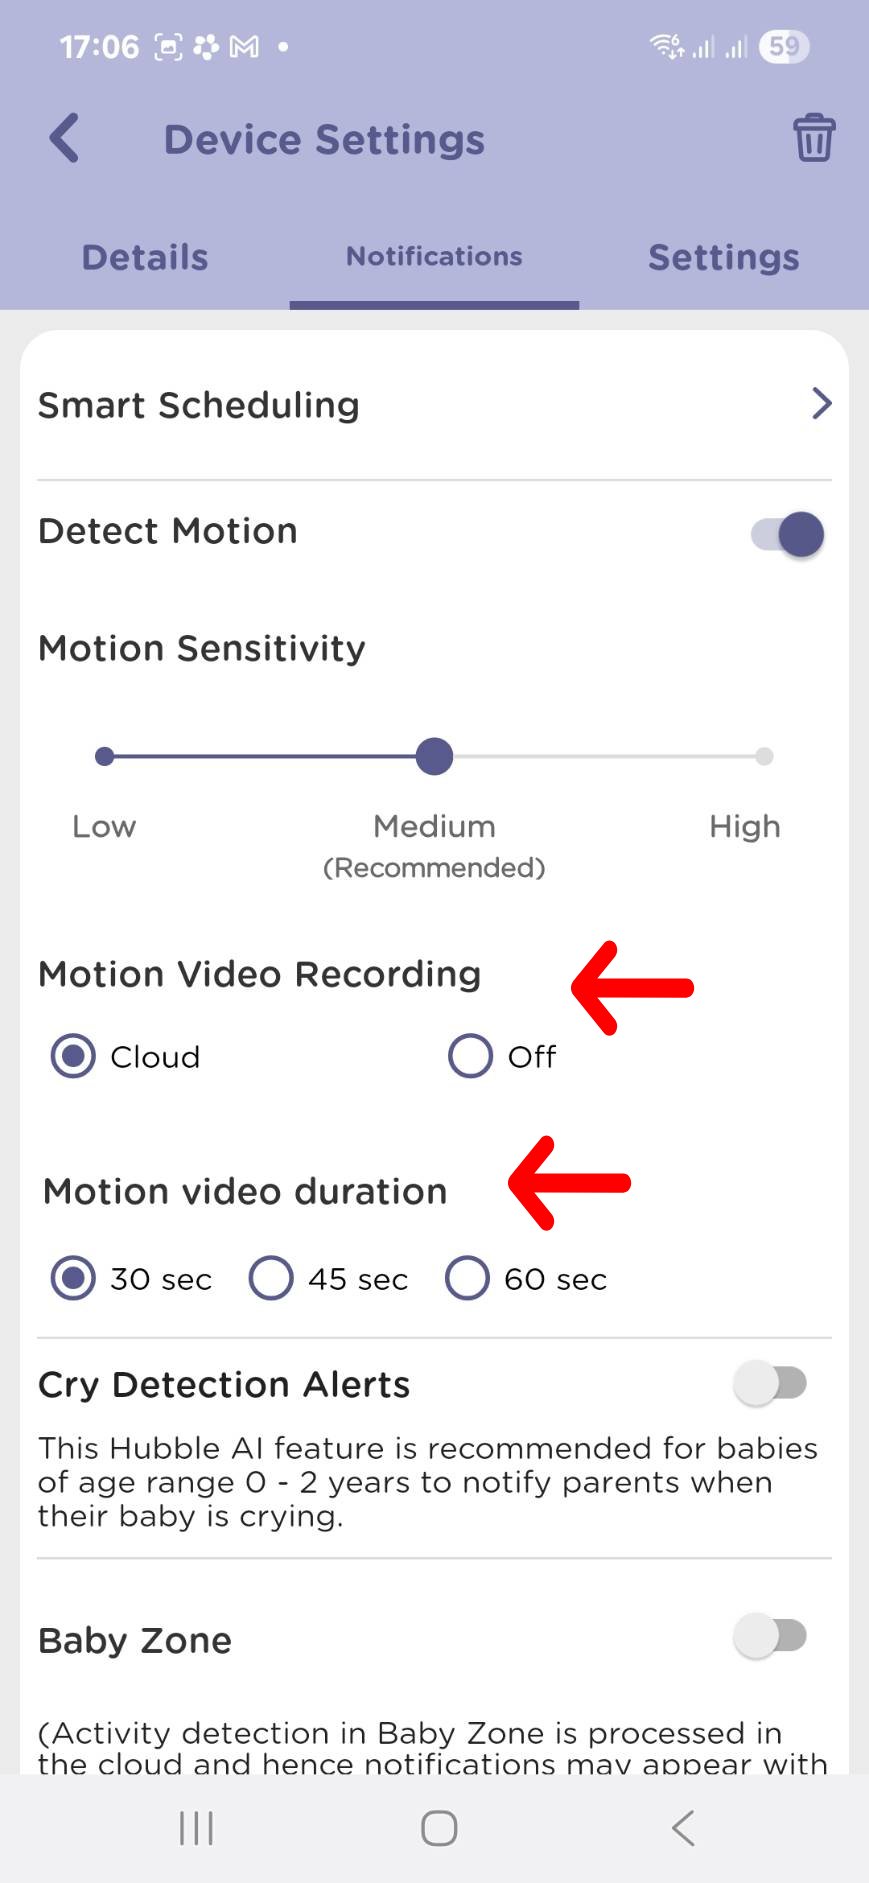
Task: Tap Wi-Fi signal icon in status bar
Action: point(667,46)
